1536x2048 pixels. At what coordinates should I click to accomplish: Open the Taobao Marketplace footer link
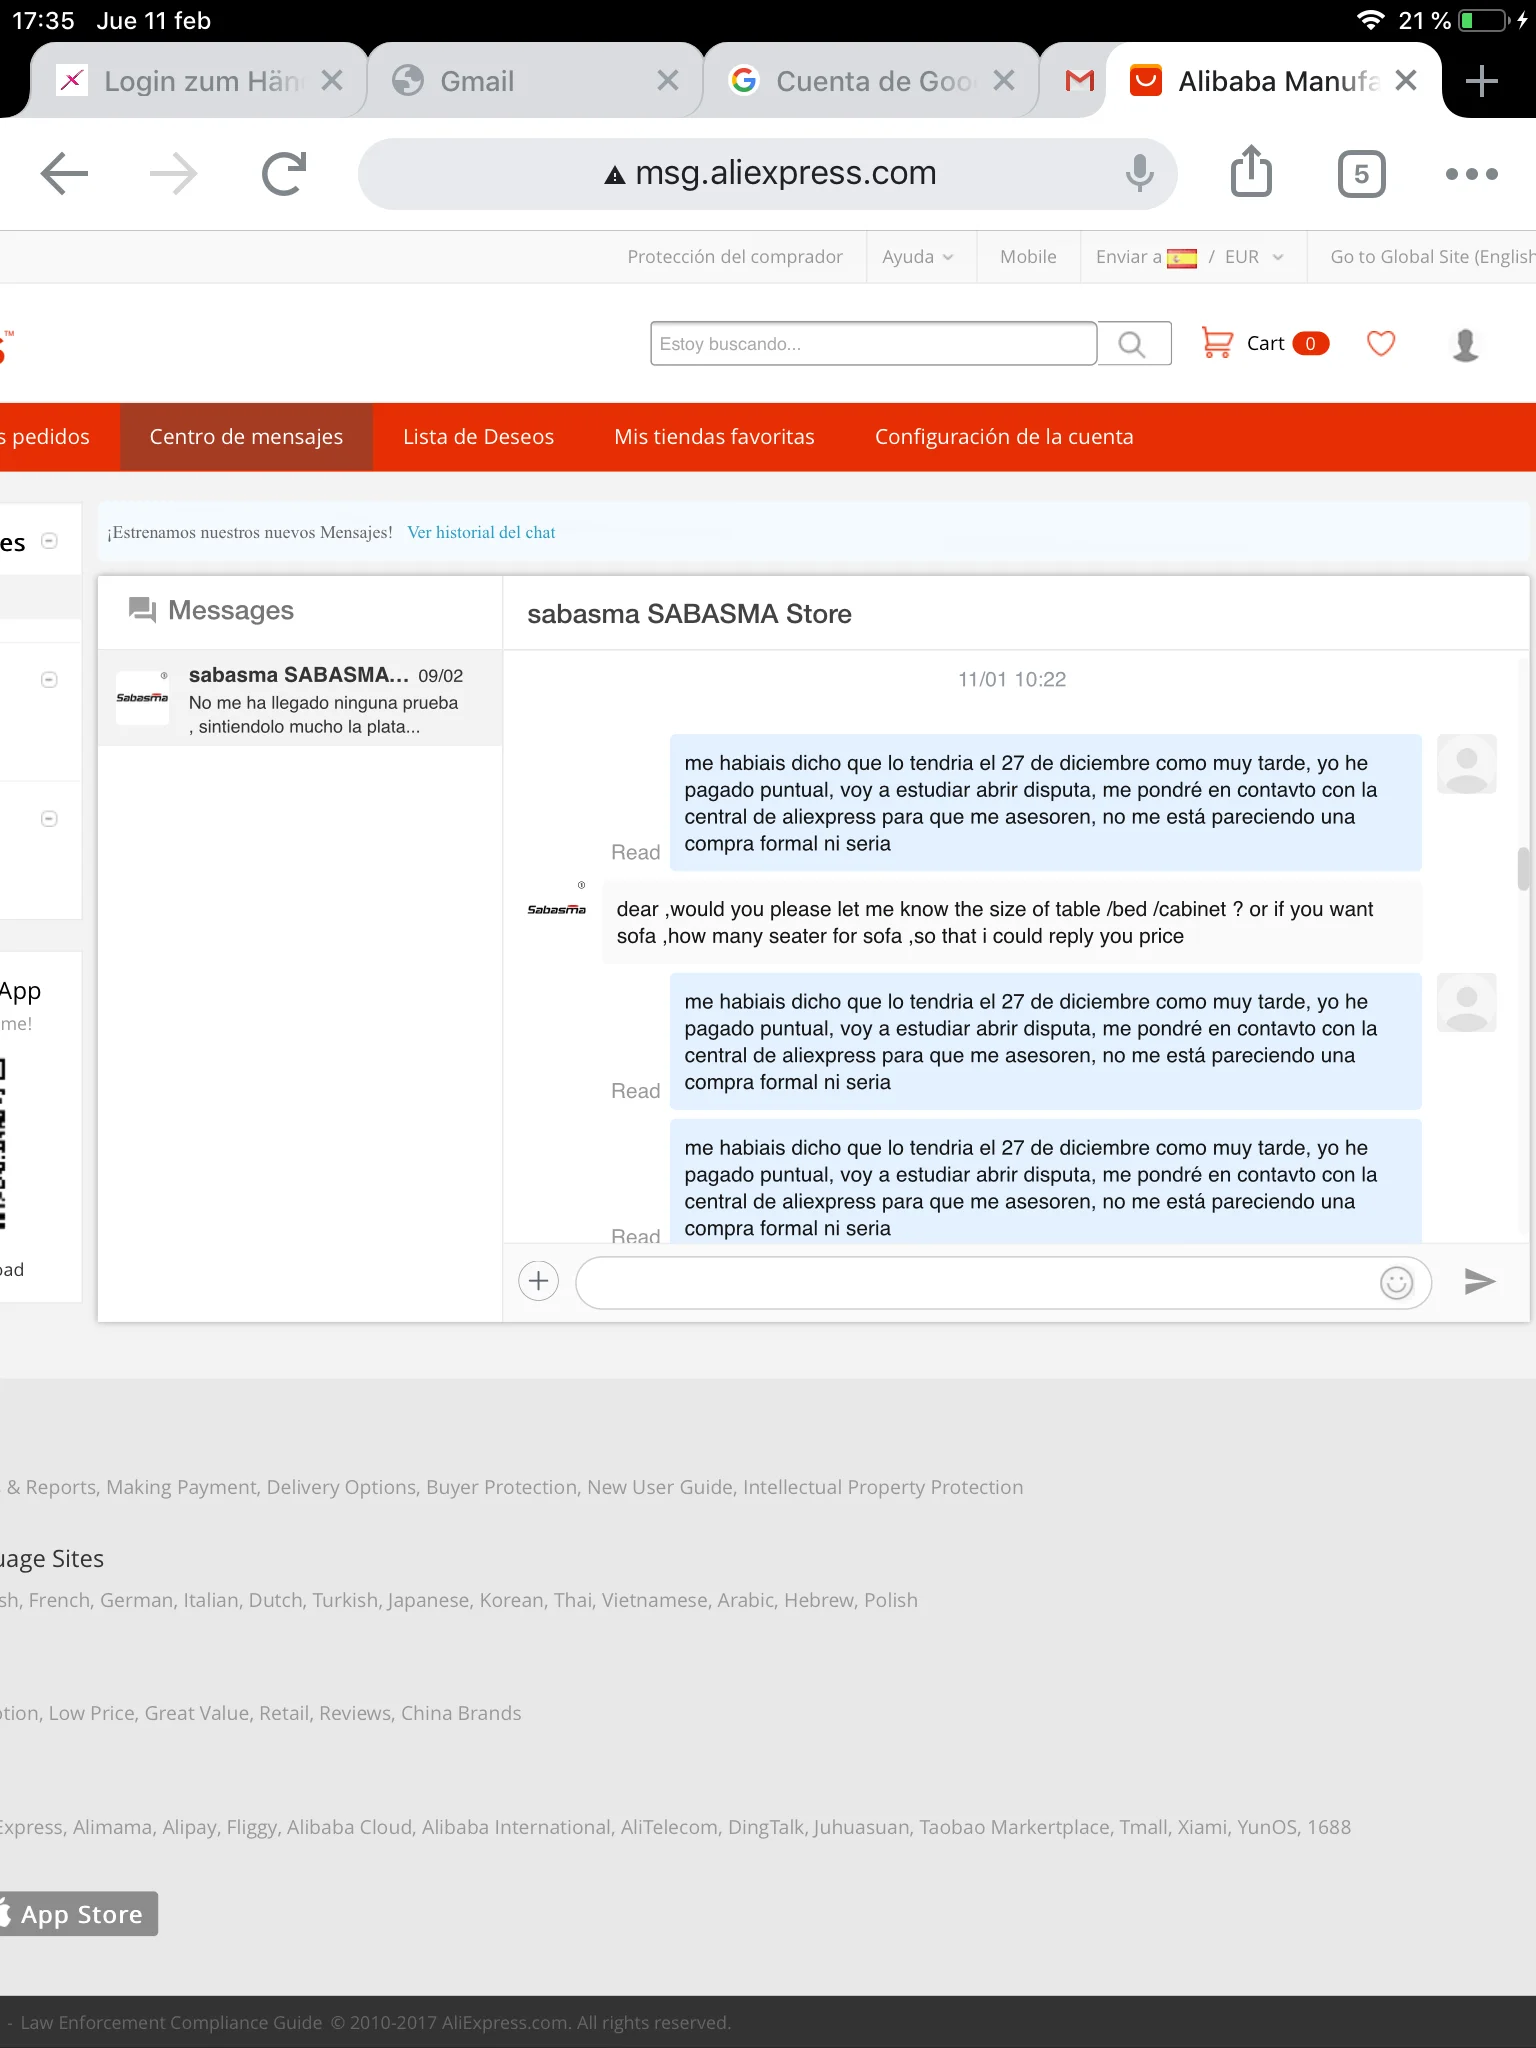pyautogui.click(x=1014, y=1828)
